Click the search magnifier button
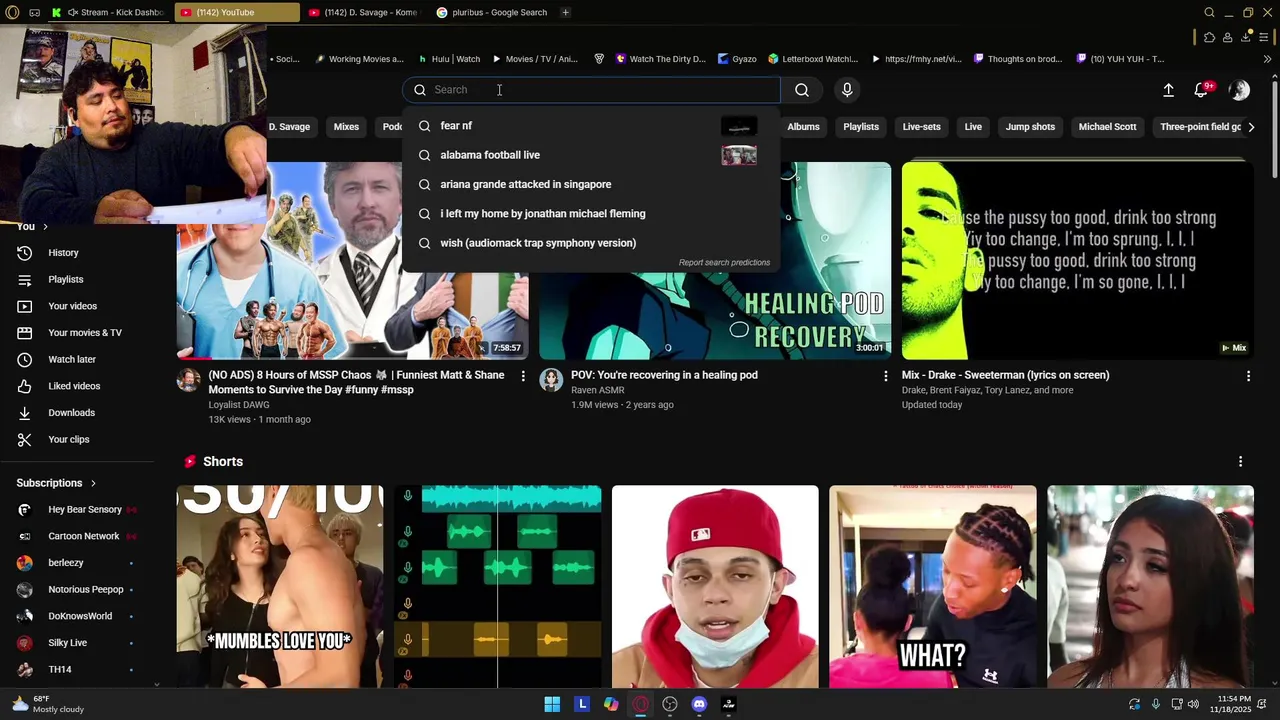Image resolution: width=1280 pixels, height=720 pixels. click(802, 90)
